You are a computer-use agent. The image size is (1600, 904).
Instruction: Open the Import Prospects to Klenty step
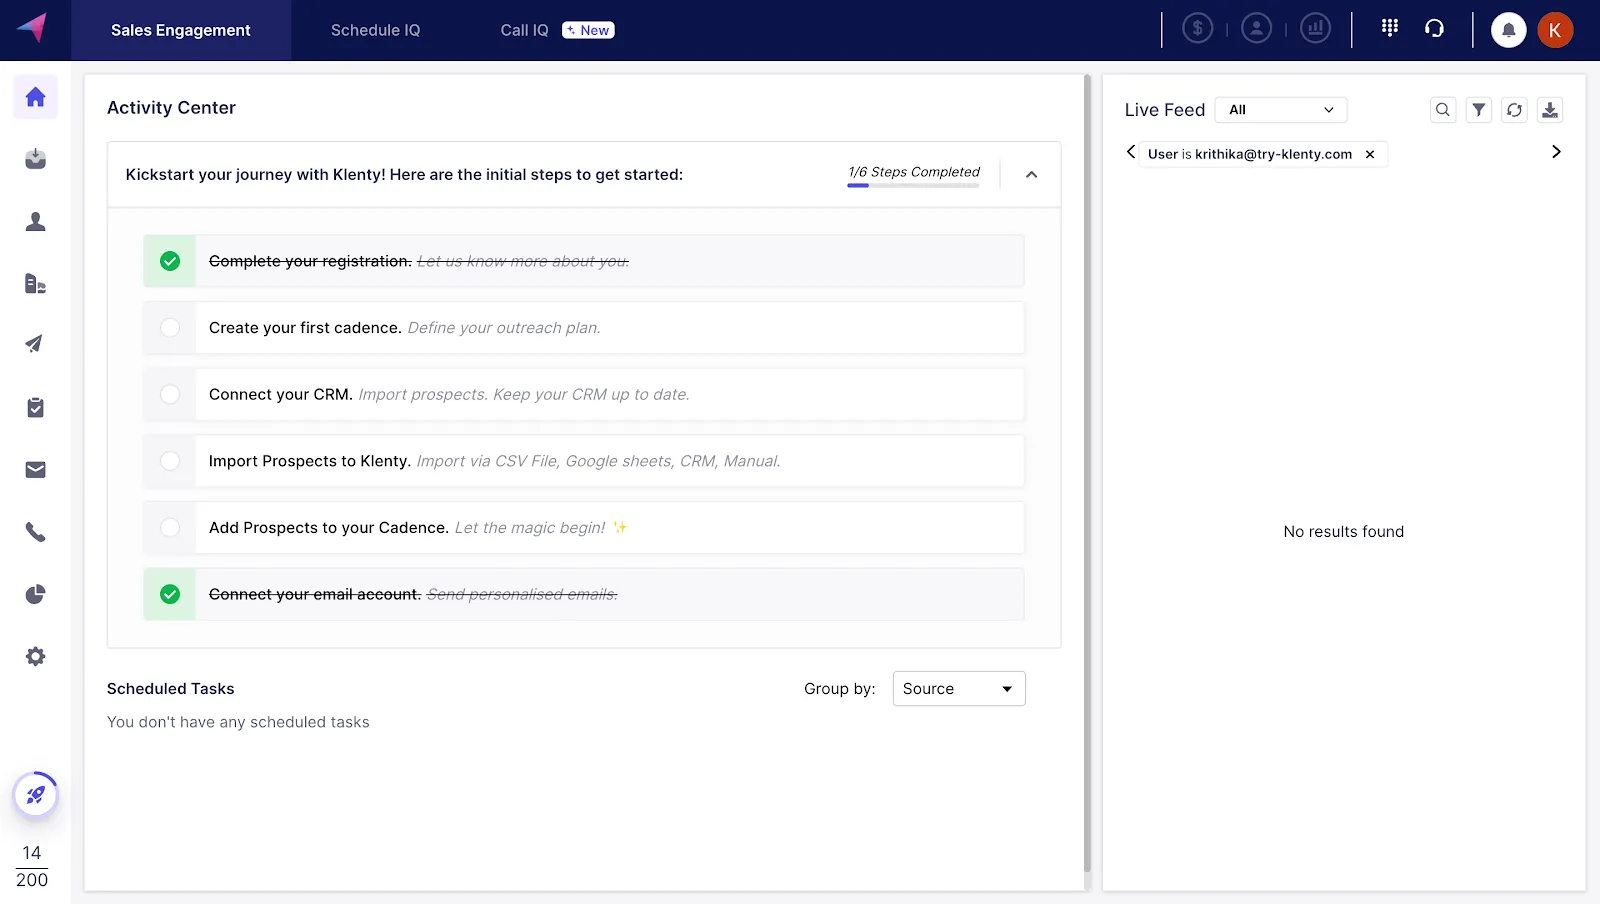[584, 461]
